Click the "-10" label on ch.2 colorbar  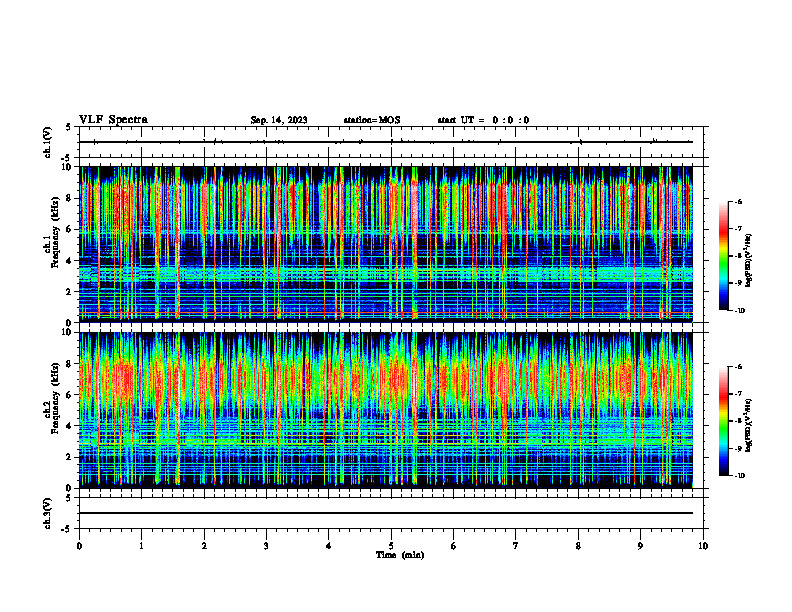[x=740, y=475]
